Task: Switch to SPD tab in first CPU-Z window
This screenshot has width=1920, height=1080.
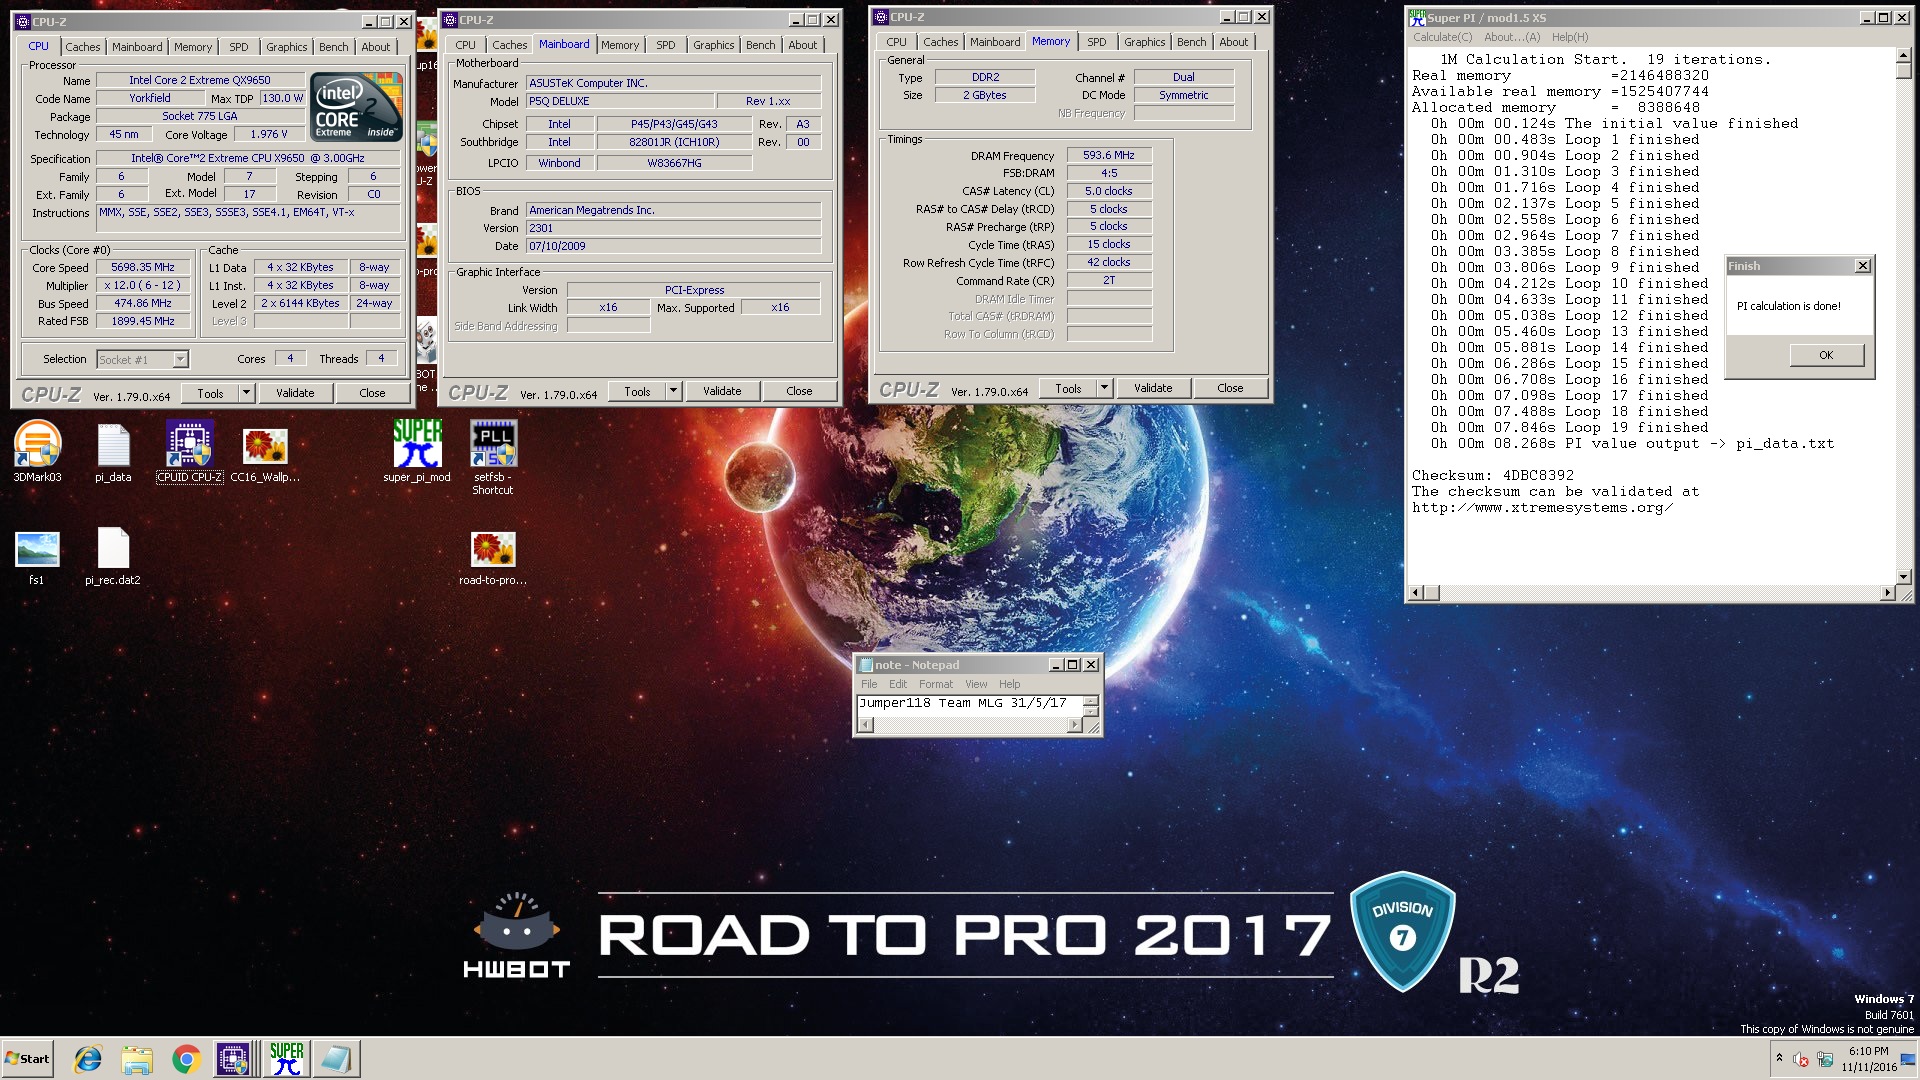Action: click(239, 47)
